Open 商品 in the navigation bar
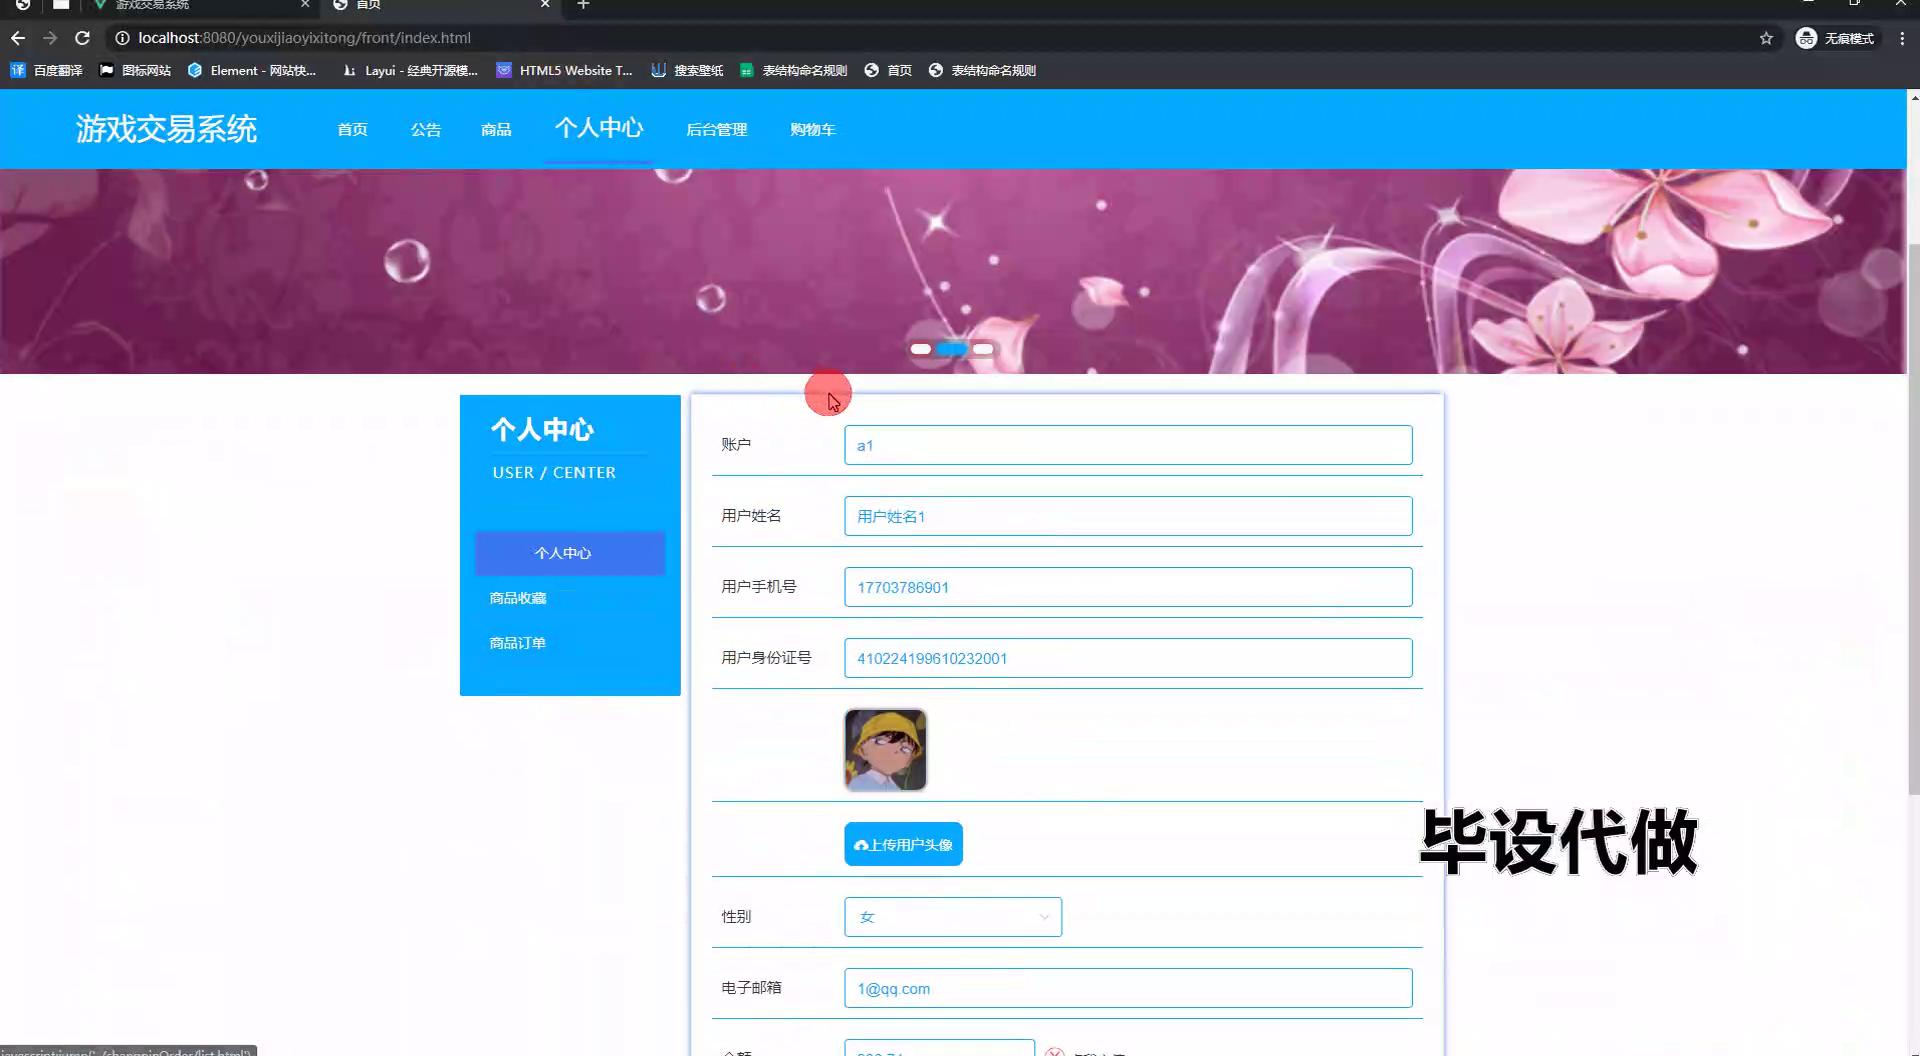1920x1056 pixels. click(x=496, y=130)
